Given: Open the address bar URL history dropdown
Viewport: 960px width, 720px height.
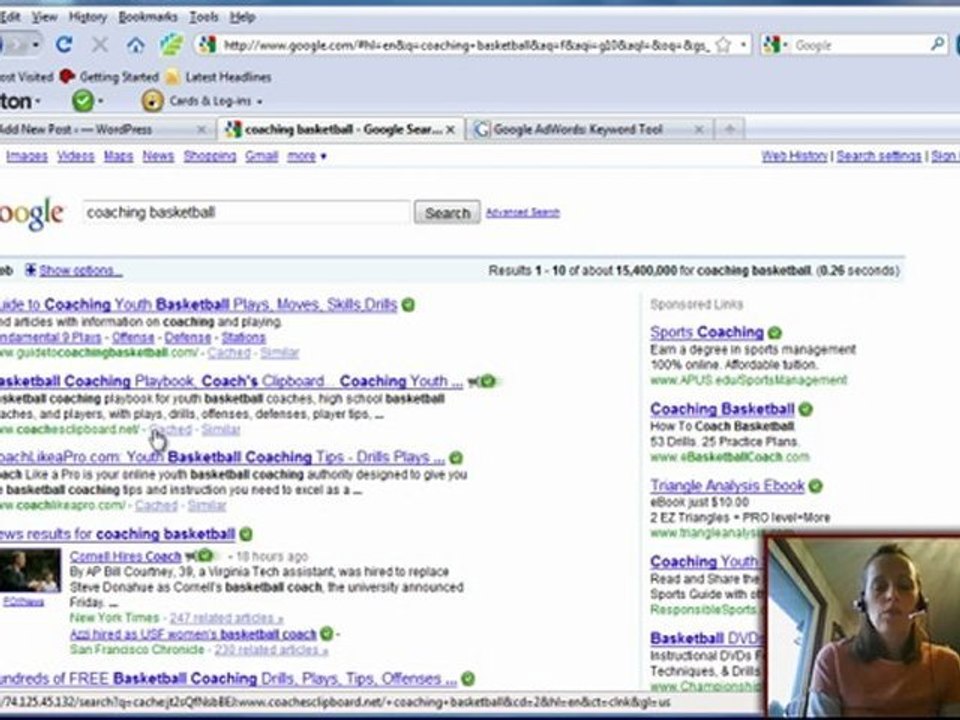Looking at the screenshot, I should (743, 45).
